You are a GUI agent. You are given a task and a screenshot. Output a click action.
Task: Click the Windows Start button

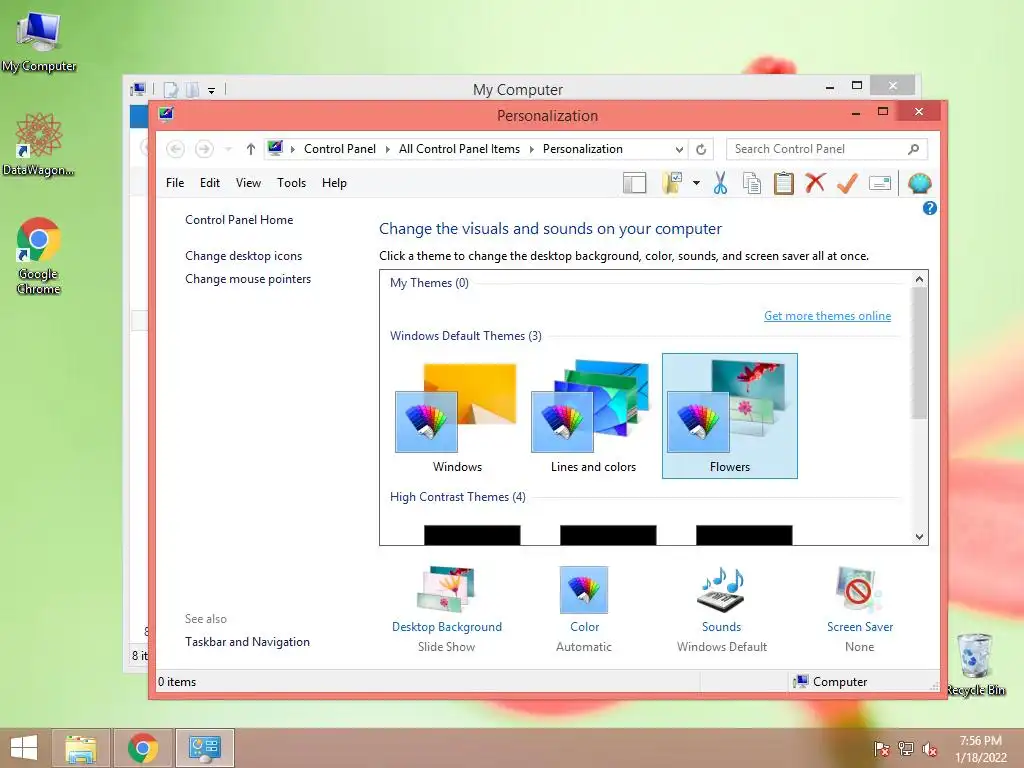[24, 748]
